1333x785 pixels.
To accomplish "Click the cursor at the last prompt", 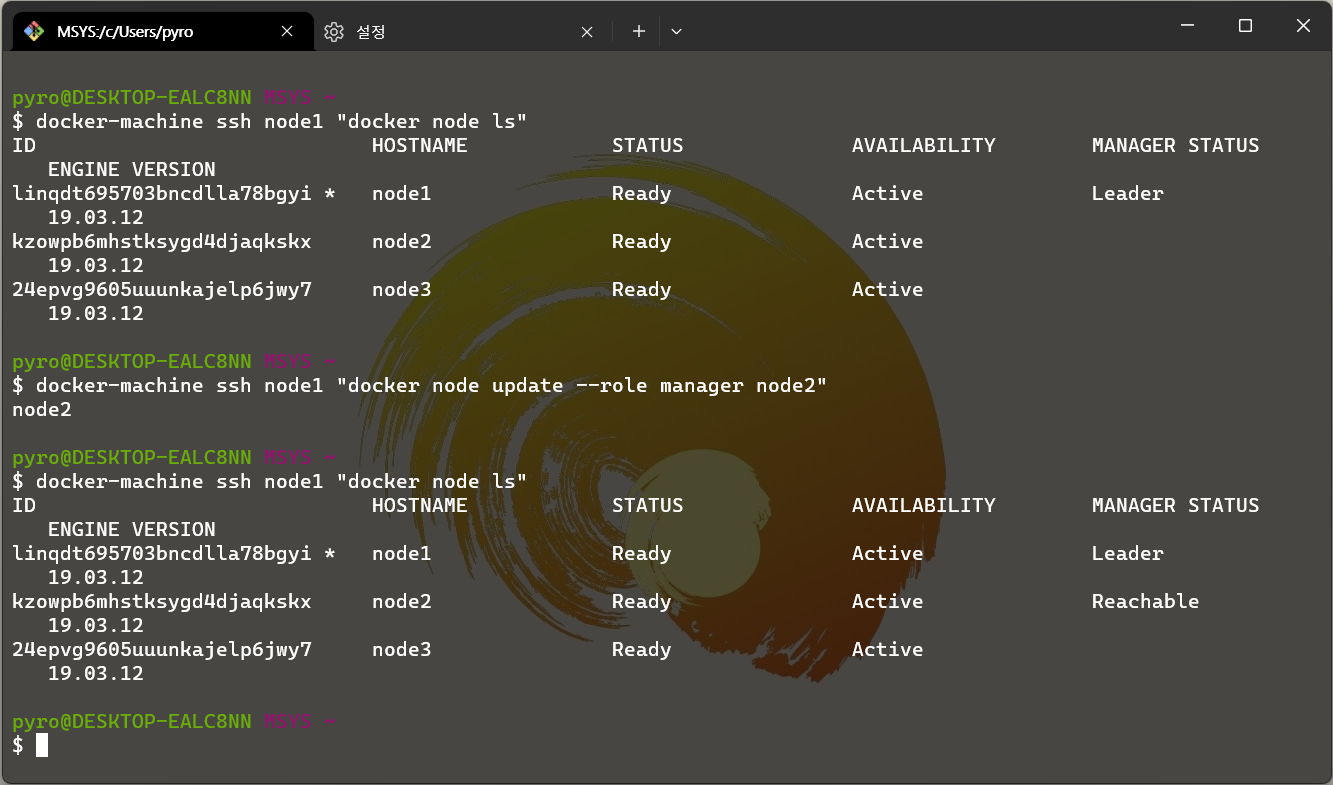I will pyautogui.click(x=42, y=745).
